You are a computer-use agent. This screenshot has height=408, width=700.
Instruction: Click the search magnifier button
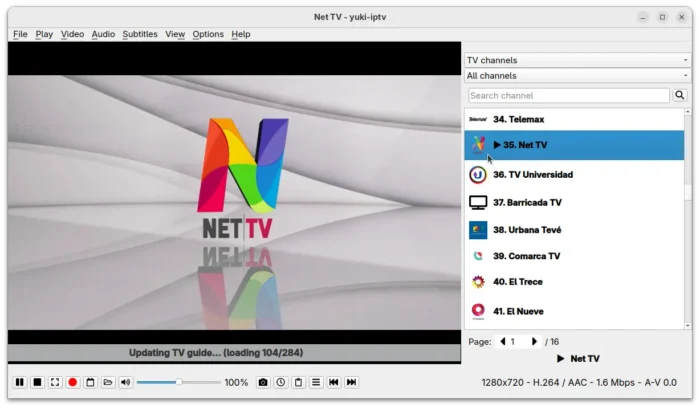(x=680, y=96)
